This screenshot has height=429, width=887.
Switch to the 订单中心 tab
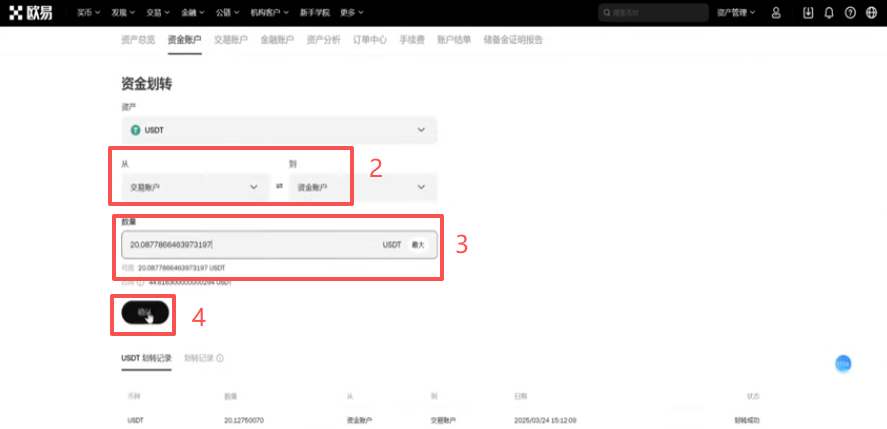370,40
